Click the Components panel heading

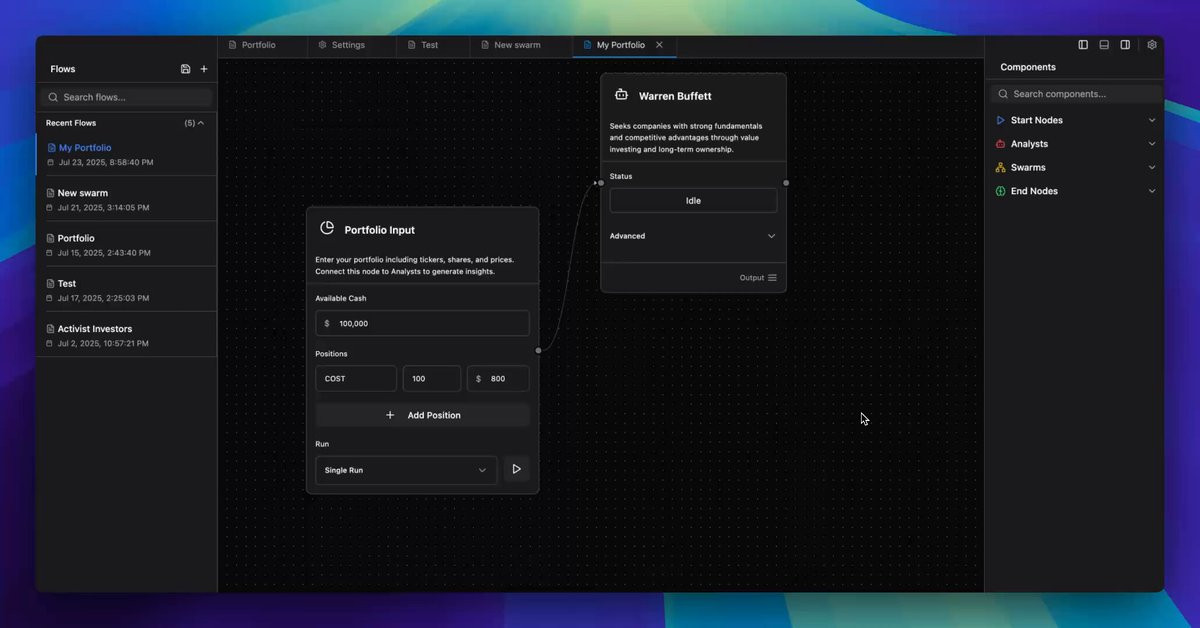(x=1028, y=67)
